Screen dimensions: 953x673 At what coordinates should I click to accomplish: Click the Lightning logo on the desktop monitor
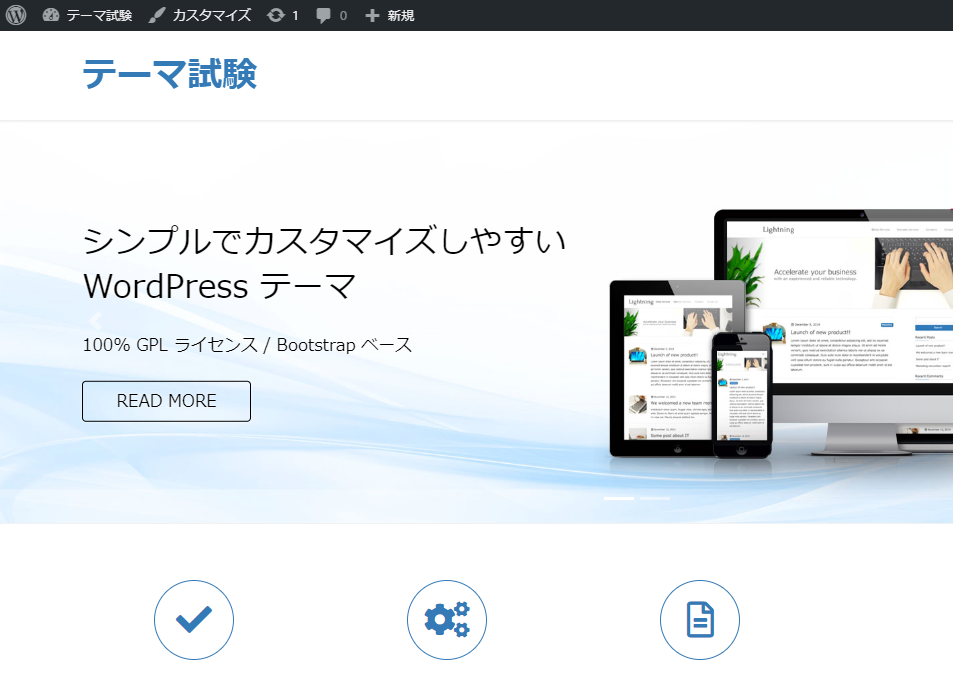[778, 229]
